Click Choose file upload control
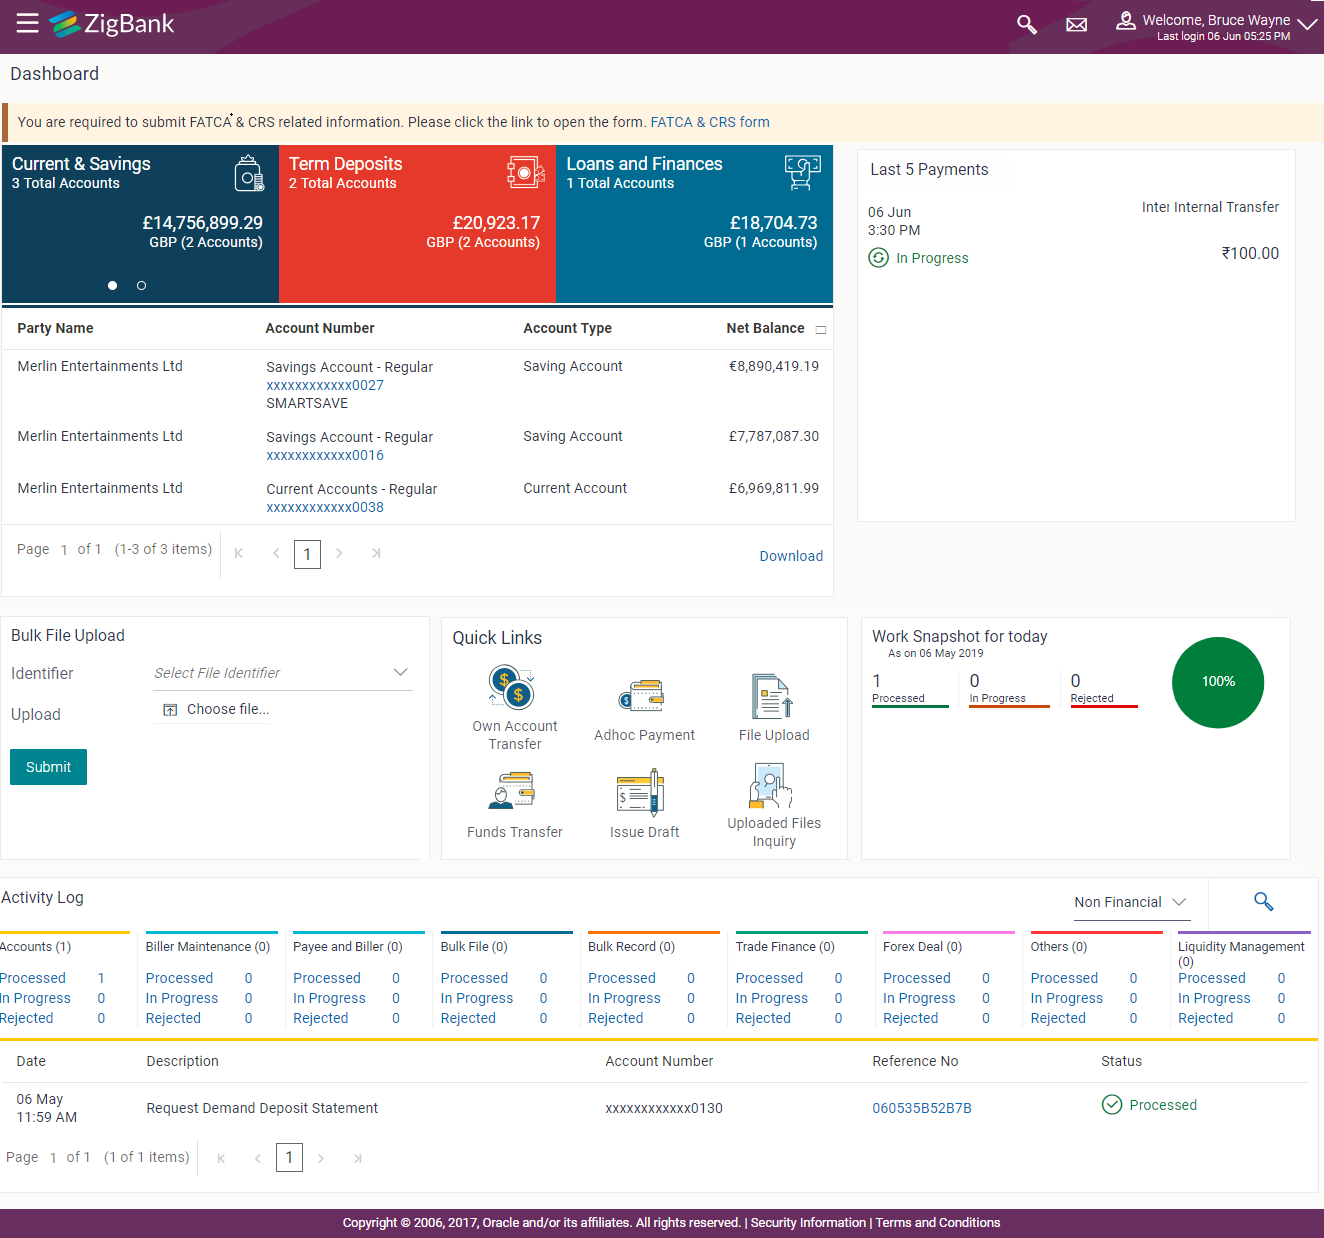The height and width of the screenshot is (1238, 1324). point(216,709)
